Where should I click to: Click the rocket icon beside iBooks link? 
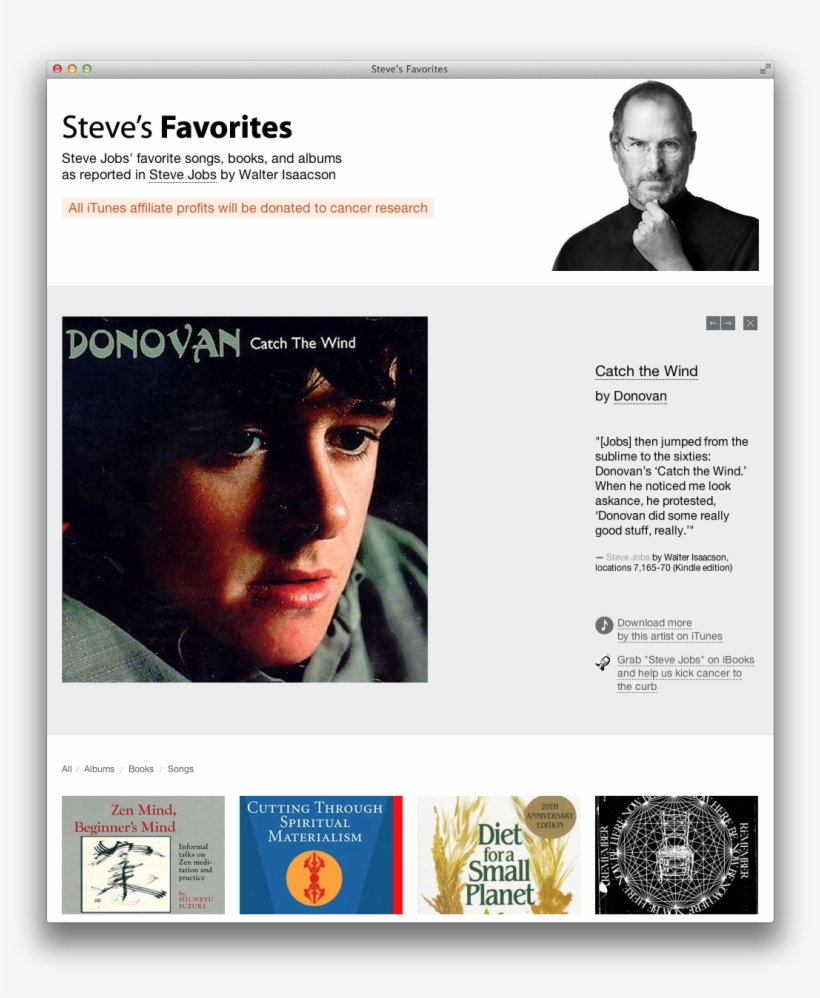coord(603,663)
